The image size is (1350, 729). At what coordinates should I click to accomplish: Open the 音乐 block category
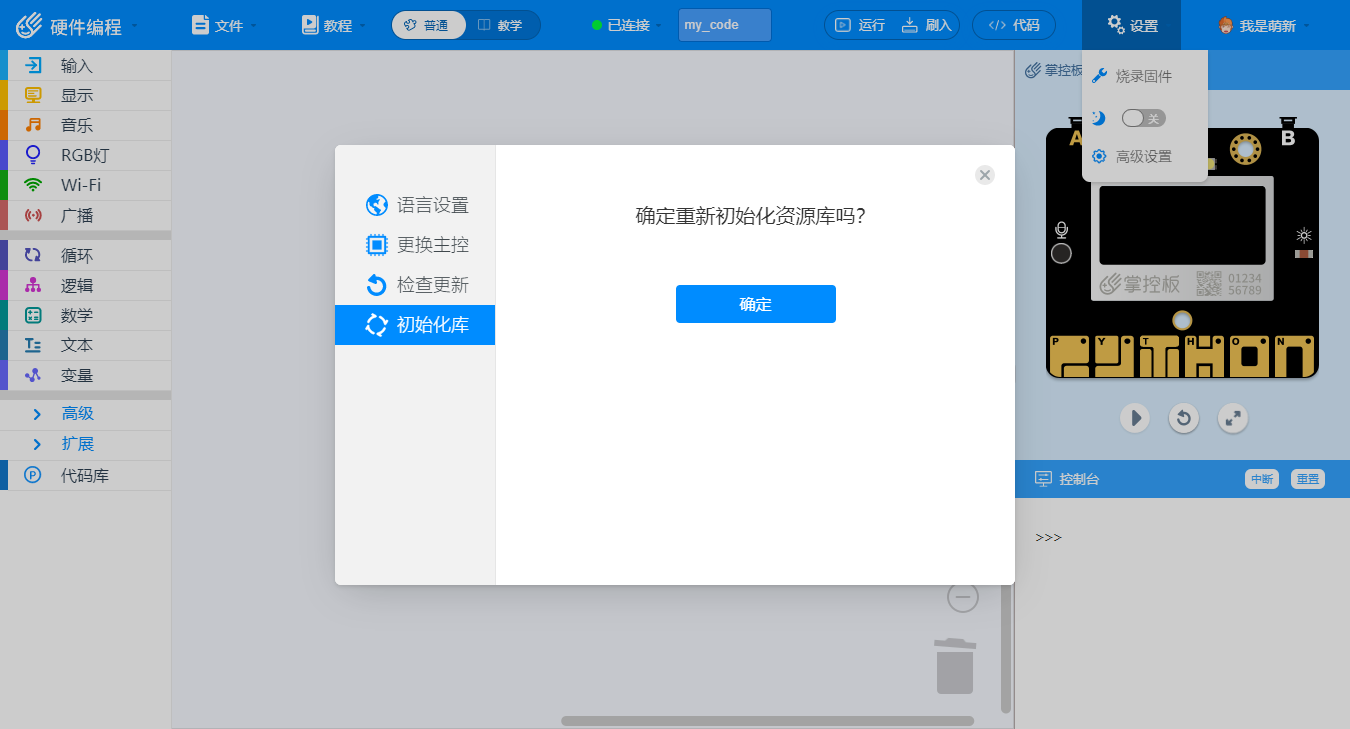pyautogui.click(x=86, y=126)
